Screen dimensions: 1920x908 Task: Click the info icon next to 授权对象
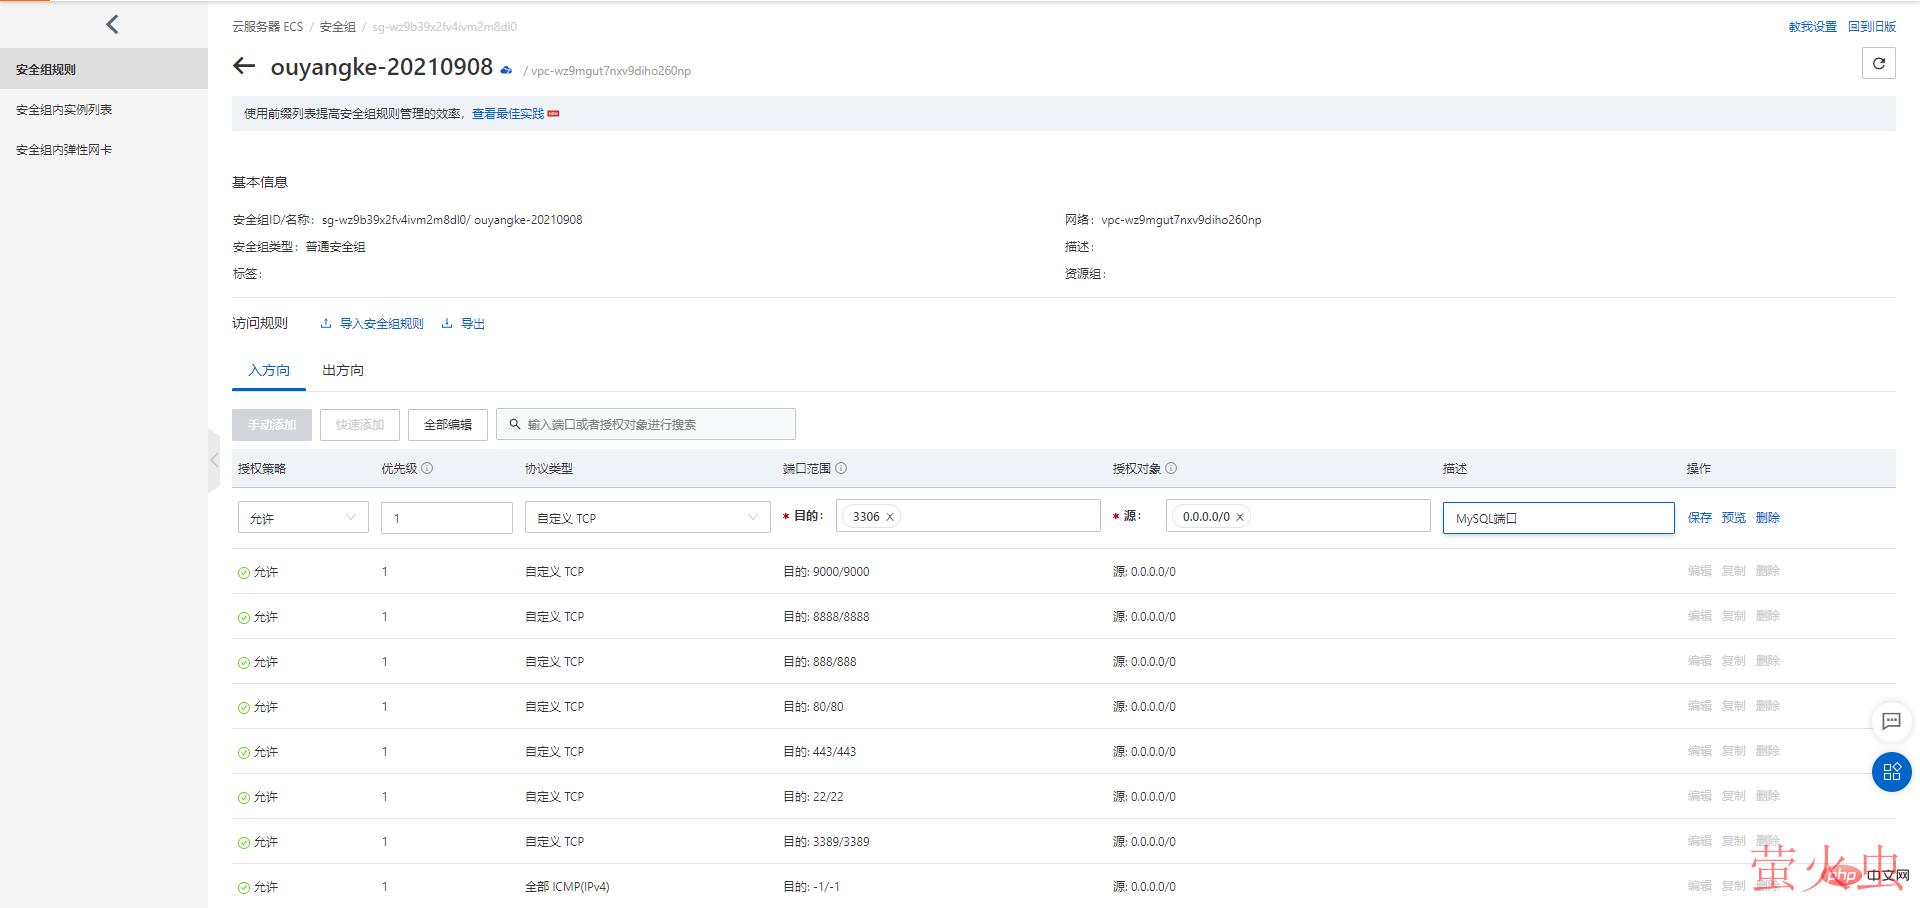pos(1171,468)
